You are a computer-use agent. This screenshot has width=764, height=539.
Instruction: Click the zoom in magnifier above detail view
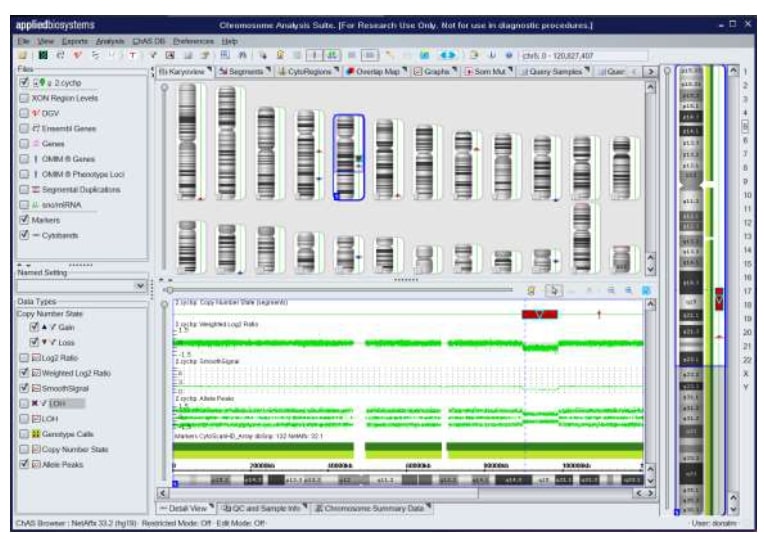pyautogui.click(x=609, y=290)
